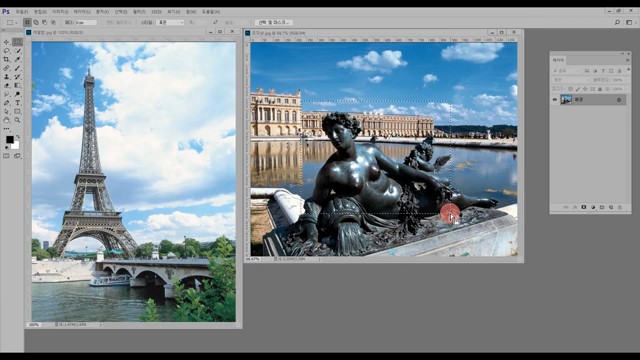The height and width of the screenshot is (360, 640).
Task: Open the Filter menu
Action: click(x=139, y=12)
